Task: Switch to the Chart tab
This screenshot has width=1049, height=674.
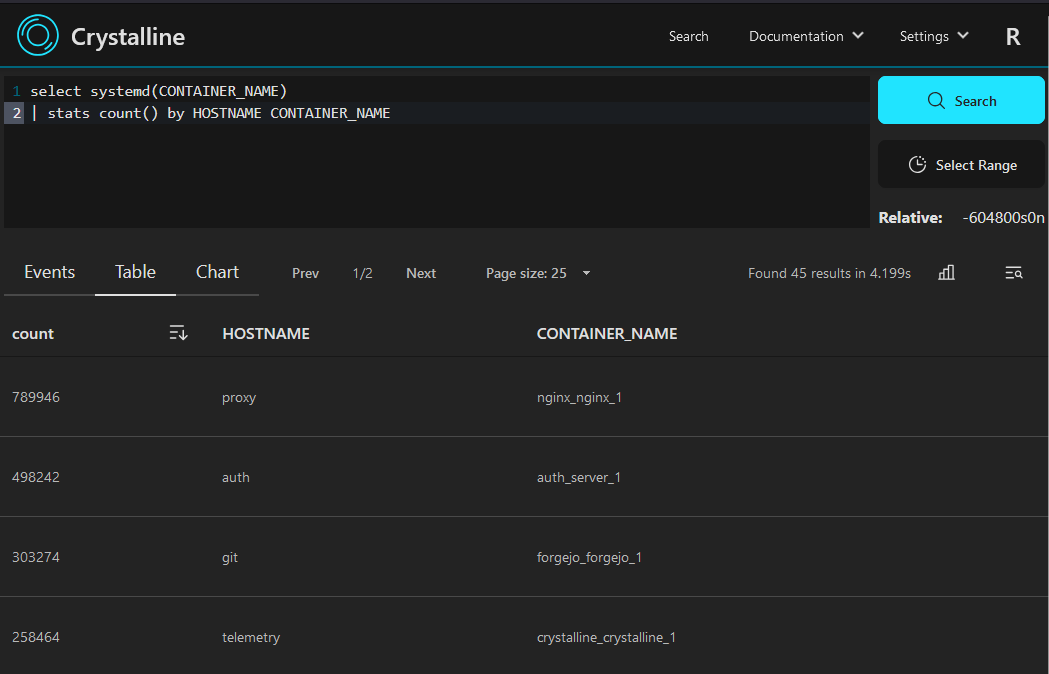Action: point(217,272)
